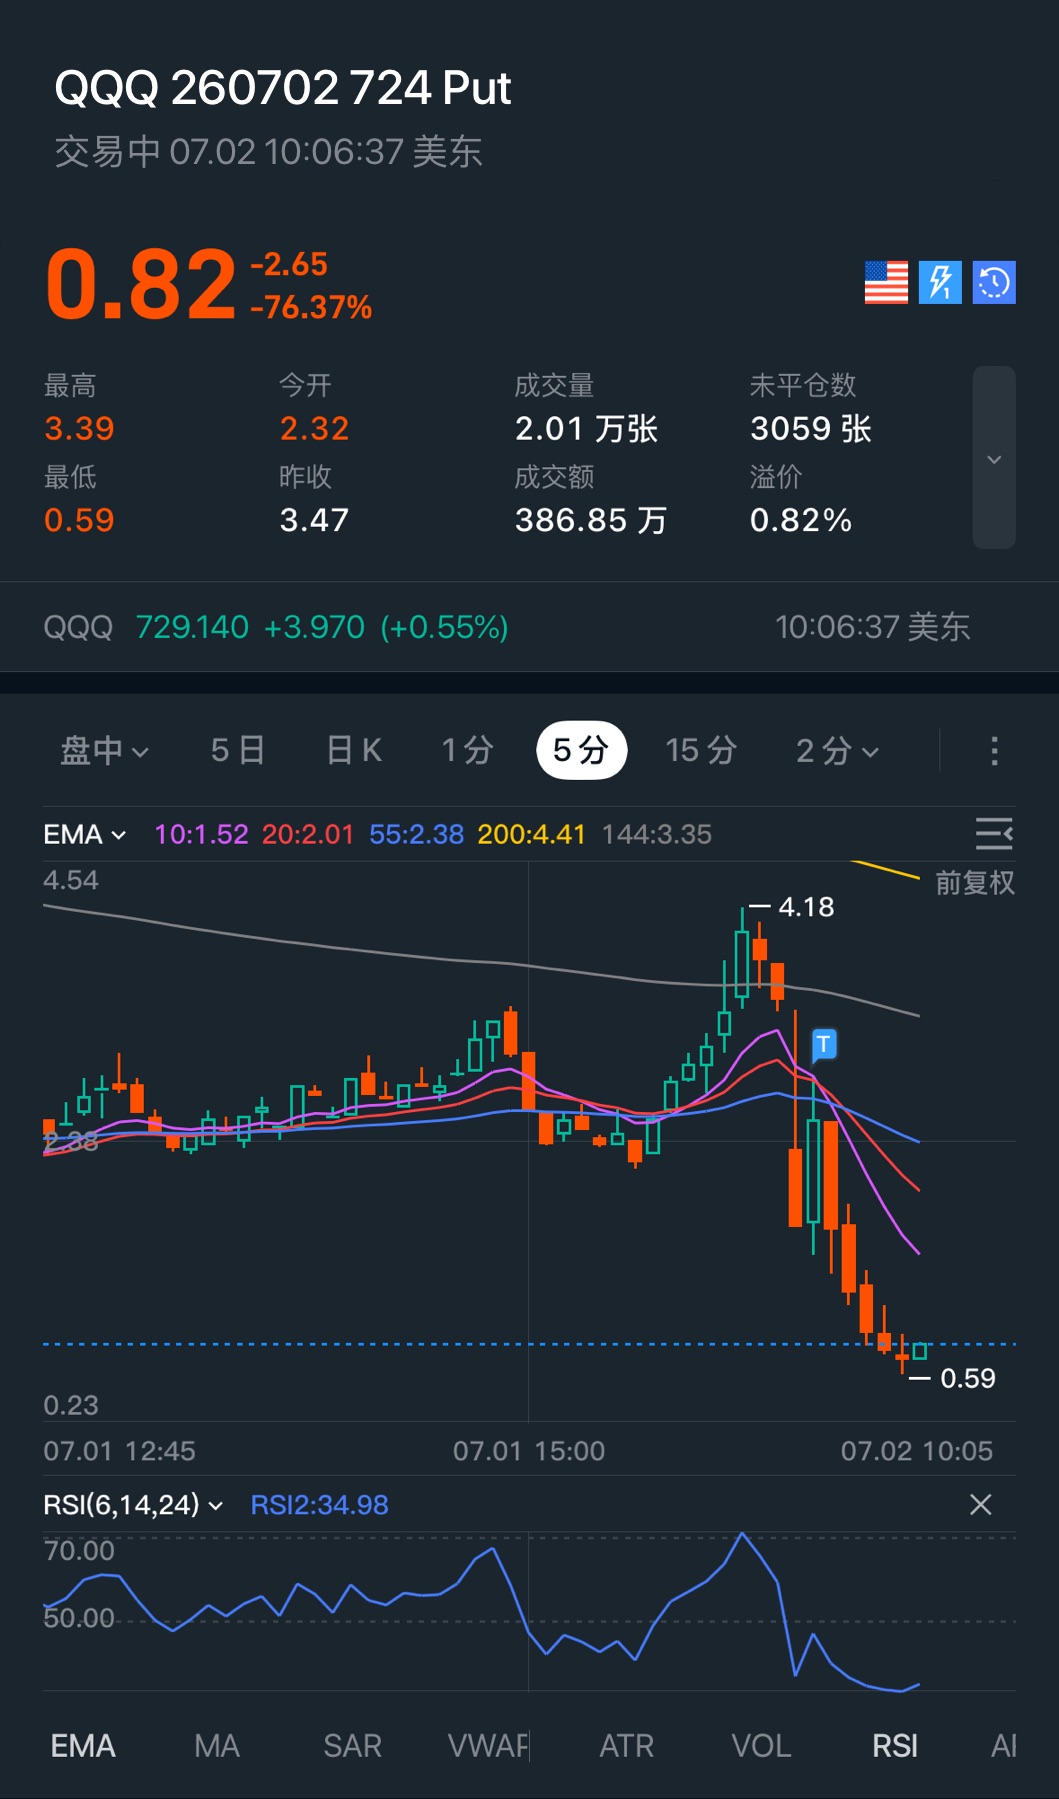
Task: Toggle the SAR indicator
Action: (352, 1746)
